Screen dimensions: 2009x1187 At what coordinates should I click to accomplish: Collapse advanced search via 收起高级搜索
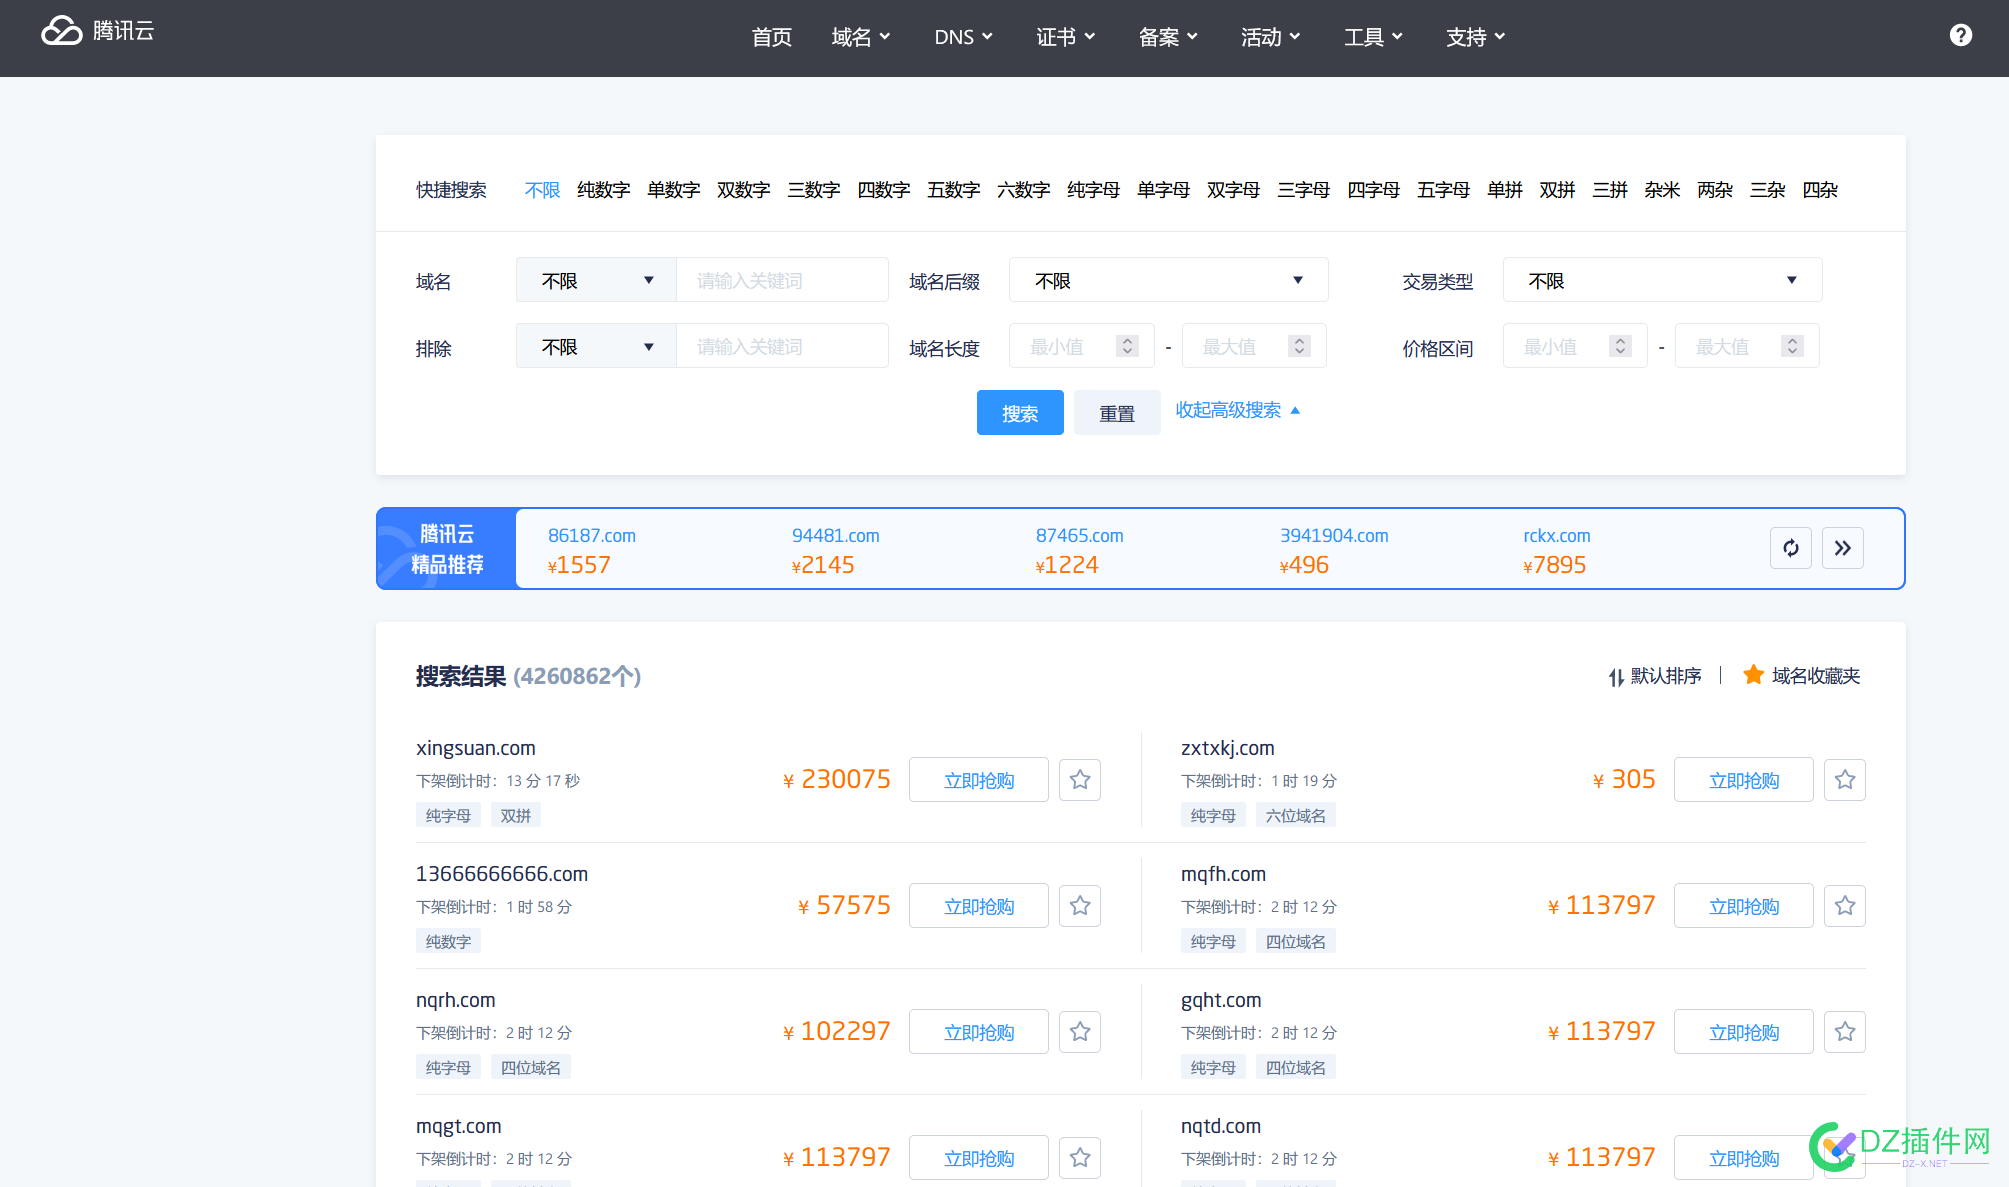point(1237,410)
